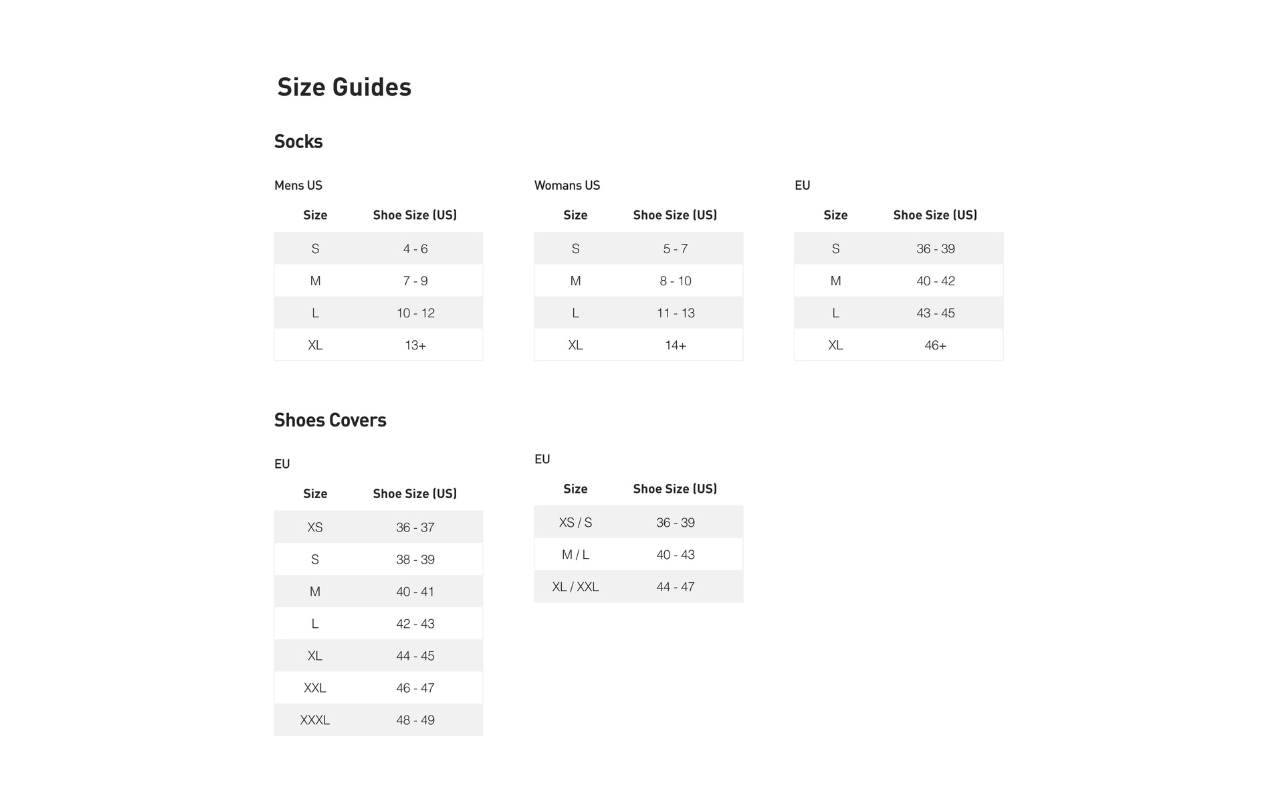1280x800 pixels.
Task: Click the Size Guides page heading
Action: coord(344,87)
